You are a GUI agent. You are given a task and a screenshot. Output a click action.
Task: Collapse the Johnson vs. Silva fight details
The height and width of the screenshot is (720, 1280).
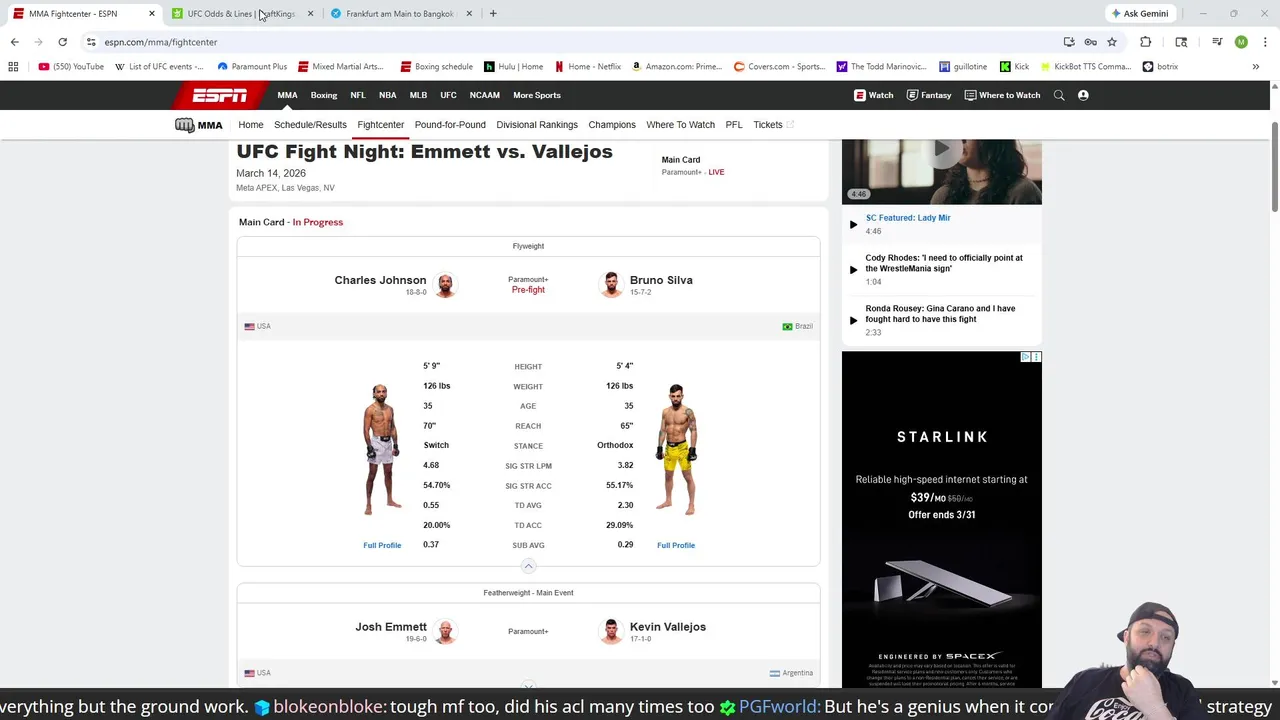(528, 566)
